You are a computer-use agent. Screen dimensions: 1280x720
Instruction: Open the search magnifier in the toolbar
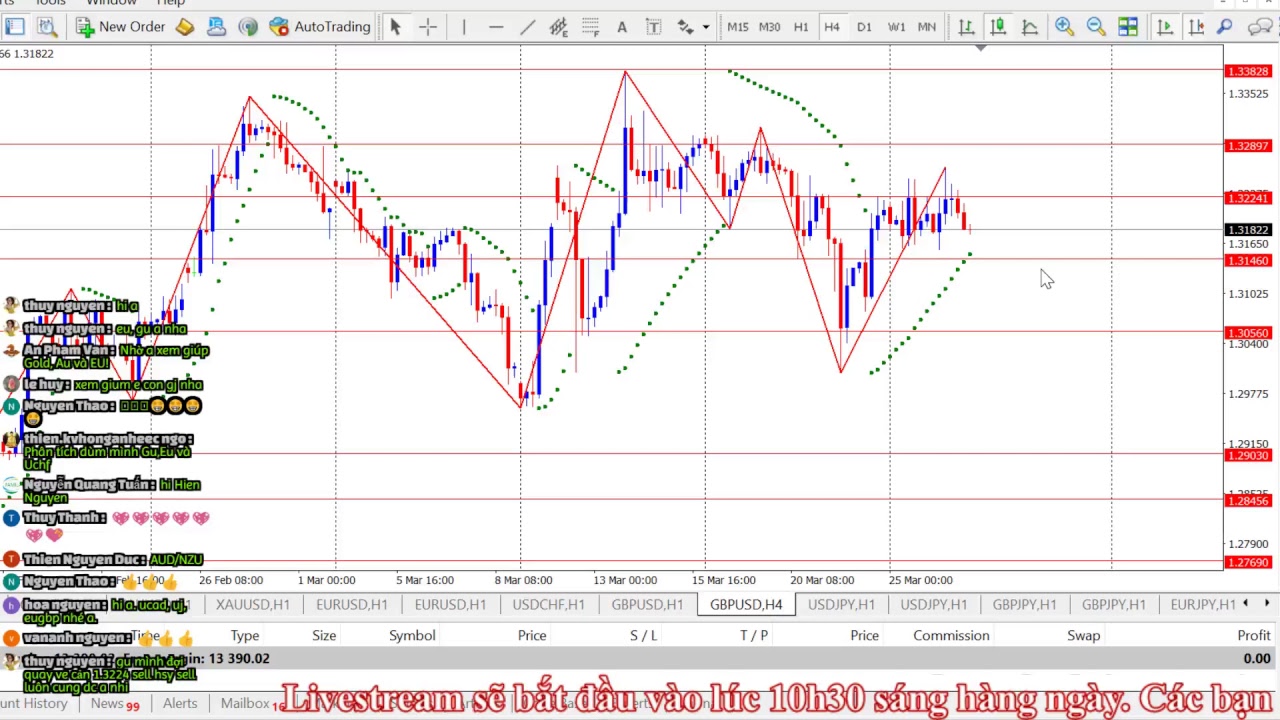pos(1226,27)
